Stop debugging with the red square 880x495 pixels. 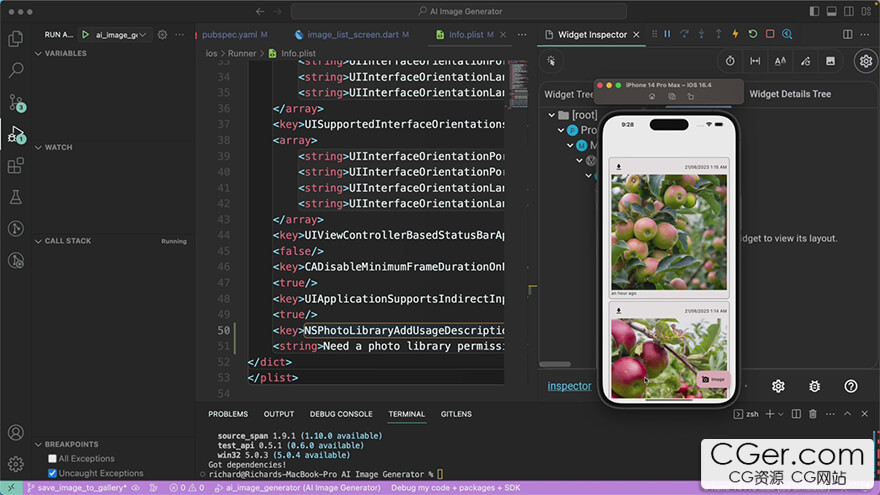[769, 34]
